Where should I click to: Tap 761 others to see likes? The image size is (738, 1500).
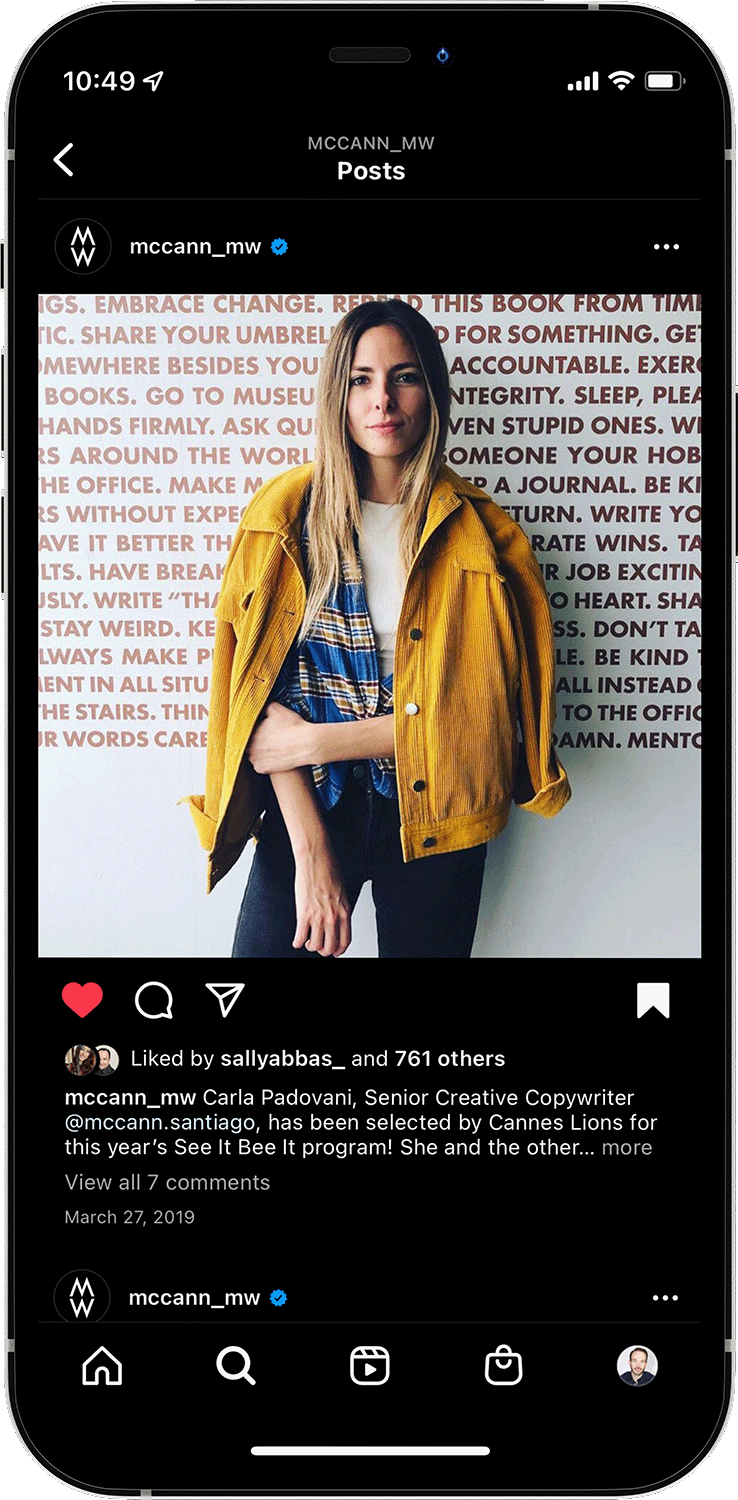coord(450,1059)
